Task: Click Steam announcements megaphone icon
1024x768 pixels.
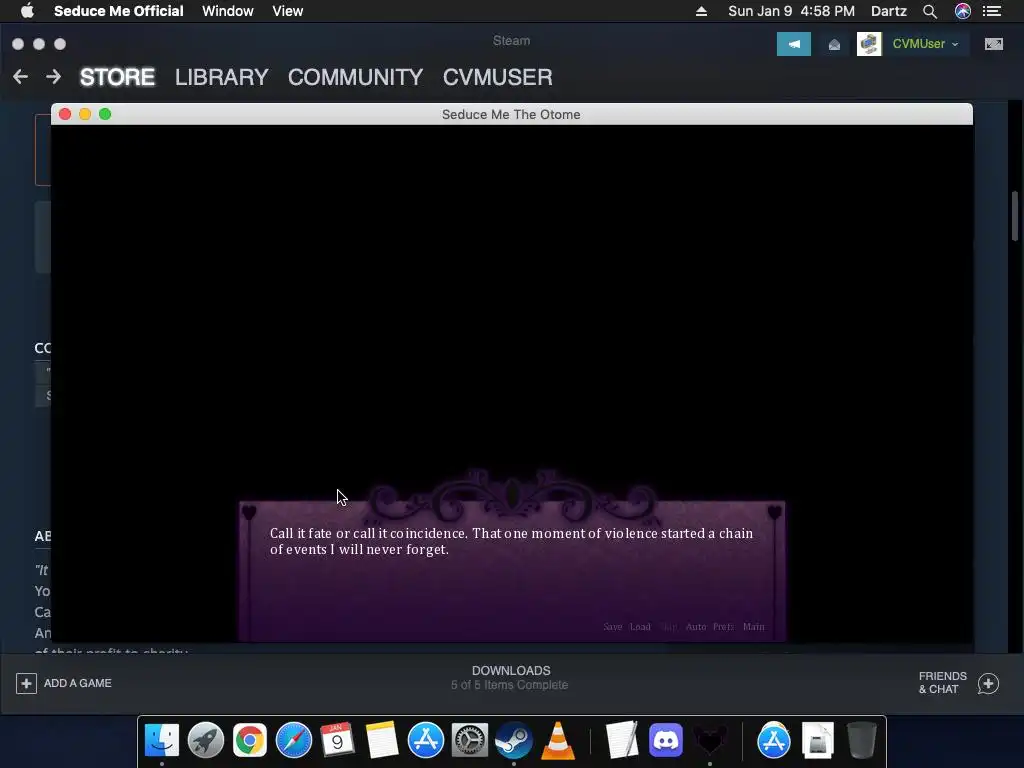Action: coord(793,44)
